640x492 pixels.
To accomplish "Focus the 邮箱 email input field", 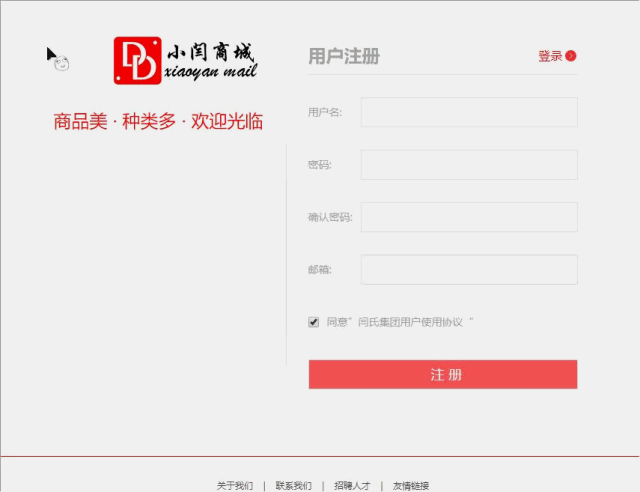I will pyautogui.click(x=469, y=269).
